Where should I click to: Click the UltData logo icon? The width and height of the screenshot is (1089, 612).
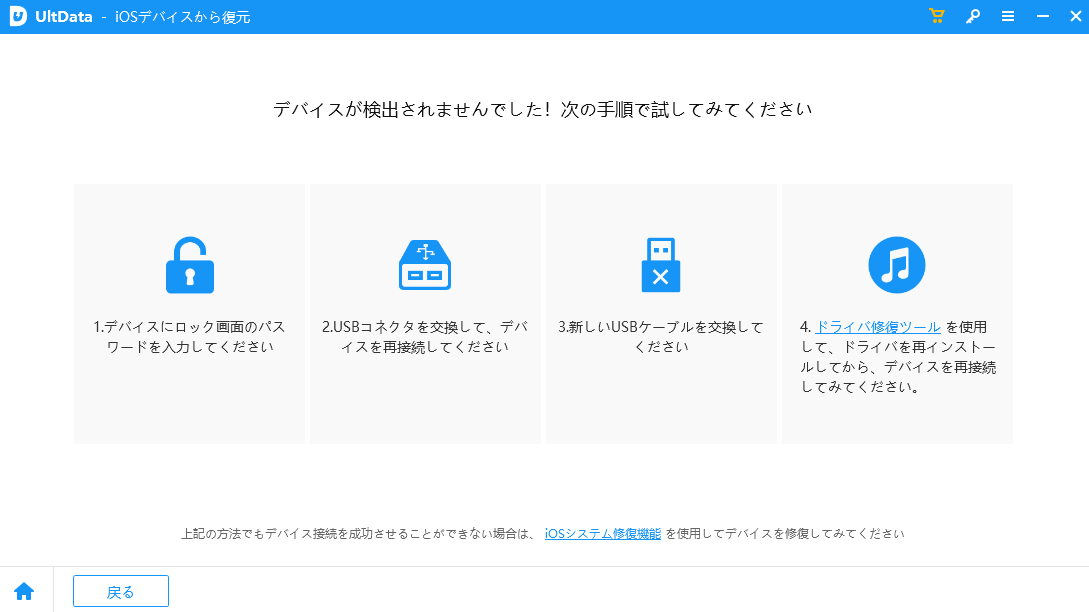click(x=17, y=16)
